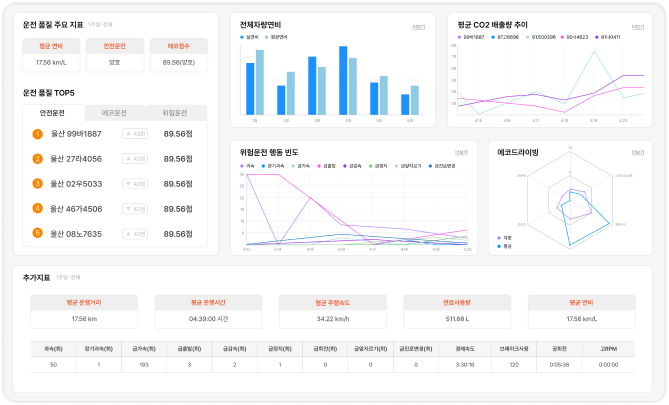Image resolution: width=669 pixels, height=405 pixels.
Task: Open the period filter beside 추가지표 title
Action: pyautogui.click(x=68, y=277)
